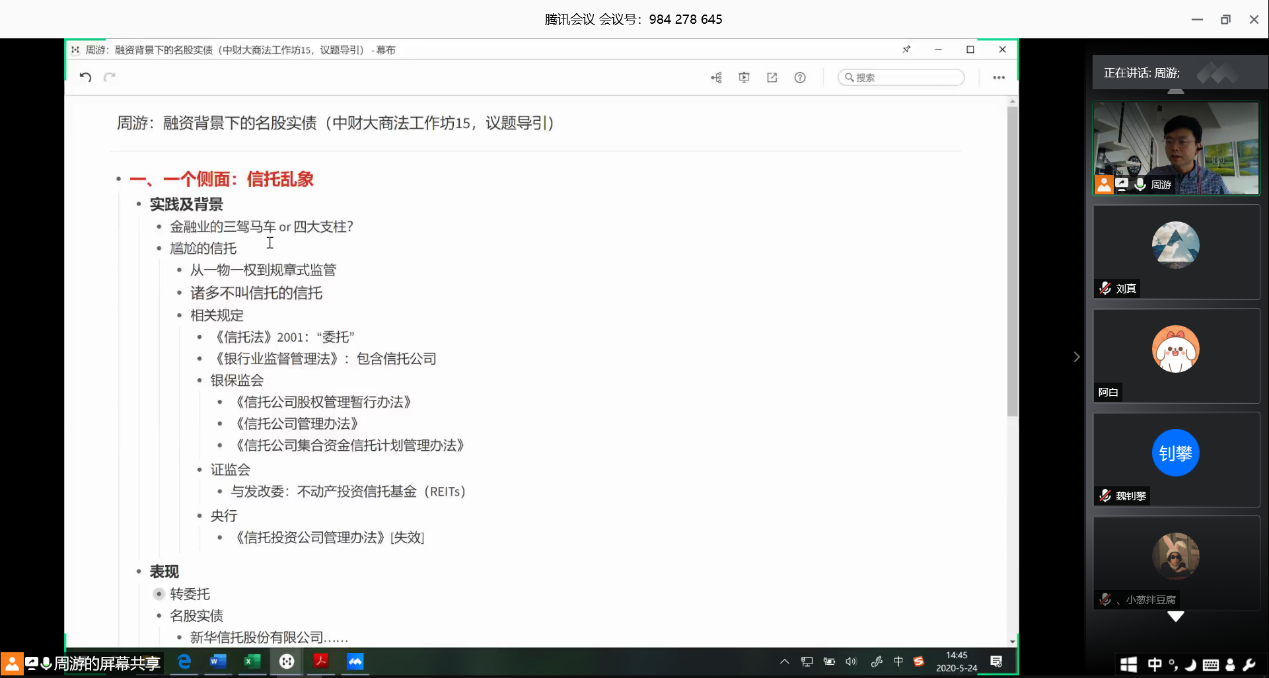Click the 一、一个侧面：信托乱象 heading
The image size is (1269, 678).
tap(221, 180)
